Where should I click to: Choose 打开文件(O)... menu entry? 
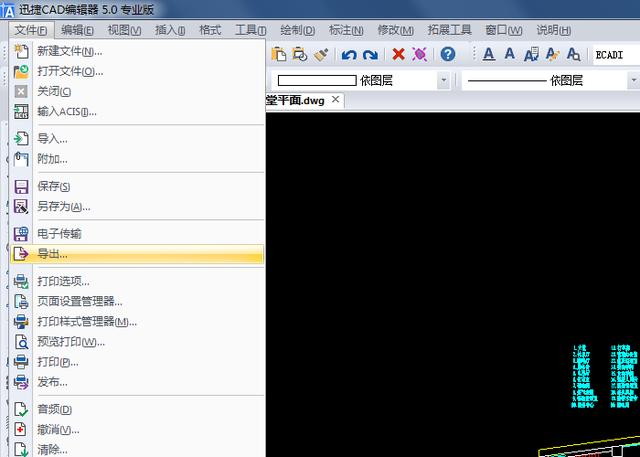137,71
